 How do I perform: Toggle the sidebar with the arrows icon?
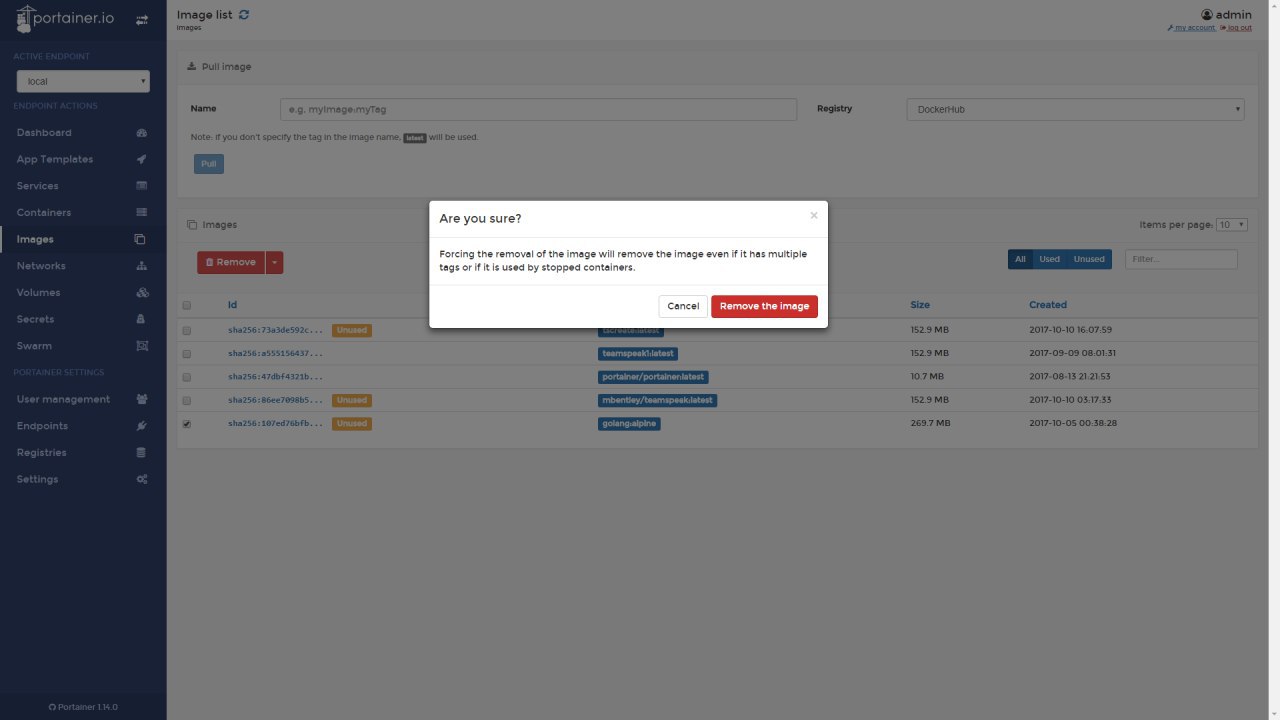[142, 20]
